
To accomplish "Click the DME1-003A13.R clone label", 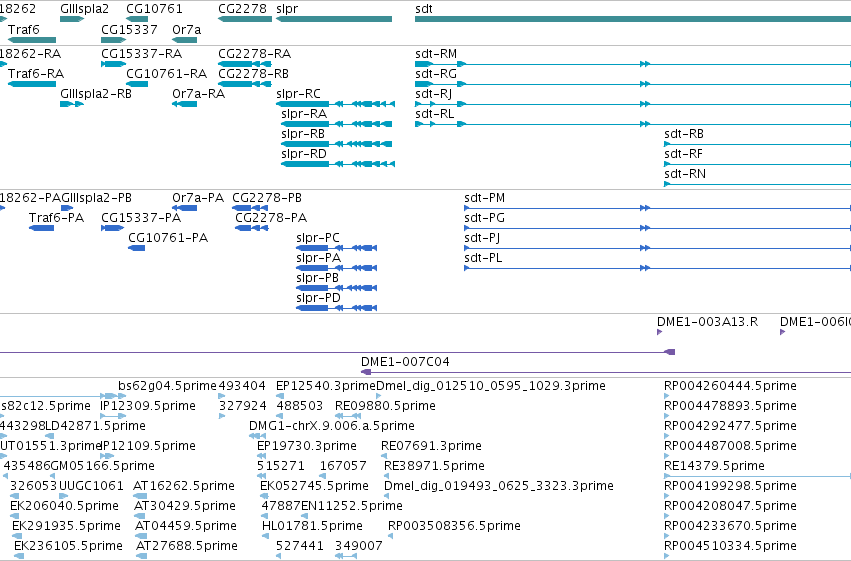I will [708, 322].
